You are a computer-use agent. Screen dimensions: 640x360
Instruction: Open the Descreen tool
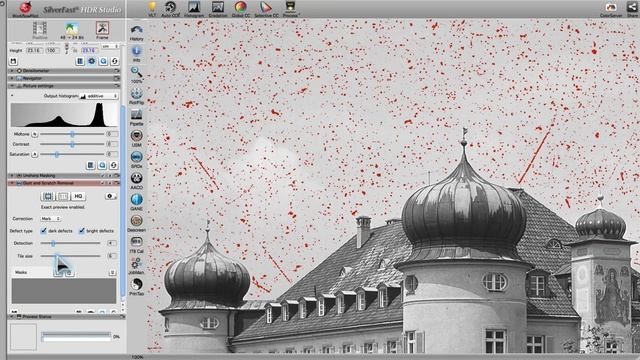(136, 223)
